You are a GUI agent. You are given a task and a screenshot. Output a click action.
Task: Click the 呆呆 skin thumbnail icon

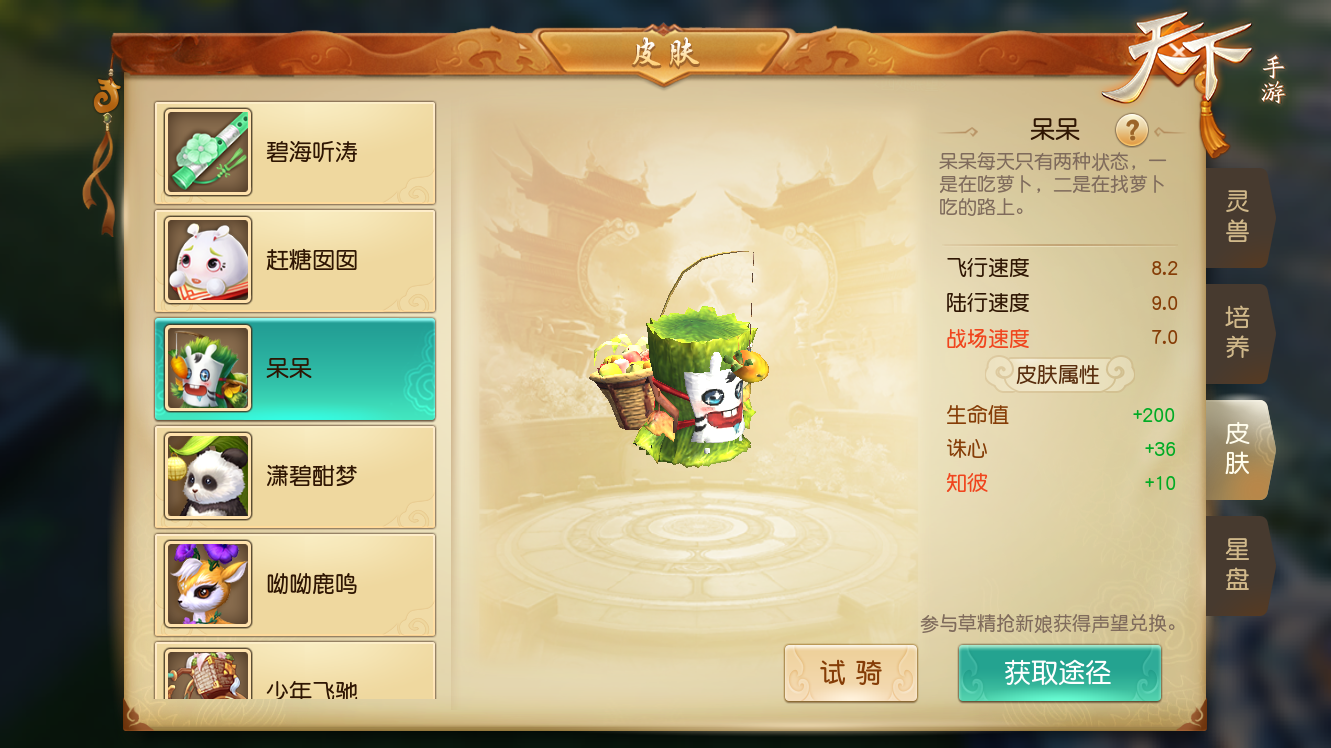click(208, 368)
